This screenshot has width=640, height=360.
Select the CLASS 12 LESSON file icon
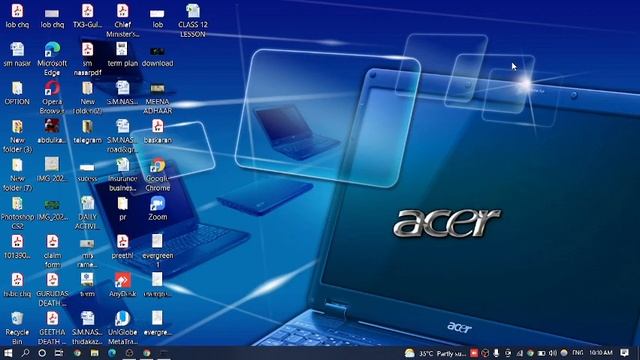coord(193,20)
